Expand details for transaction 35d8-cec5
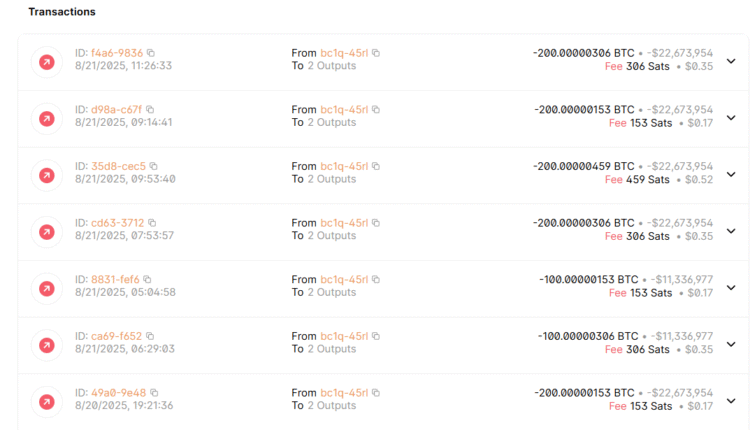Image resolution: width=750 pixels, height=430 pixels. coord(730,174)
